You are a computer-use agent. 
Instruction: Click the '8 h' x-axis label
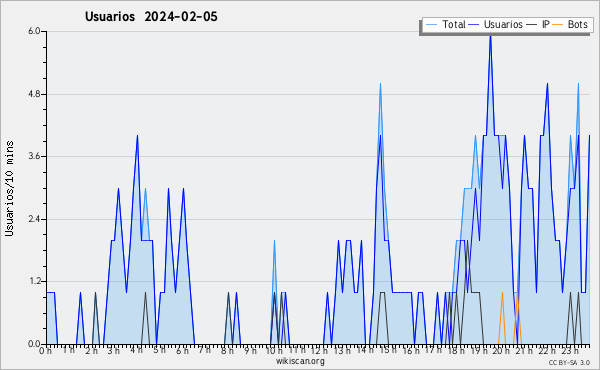pos(227,350)
